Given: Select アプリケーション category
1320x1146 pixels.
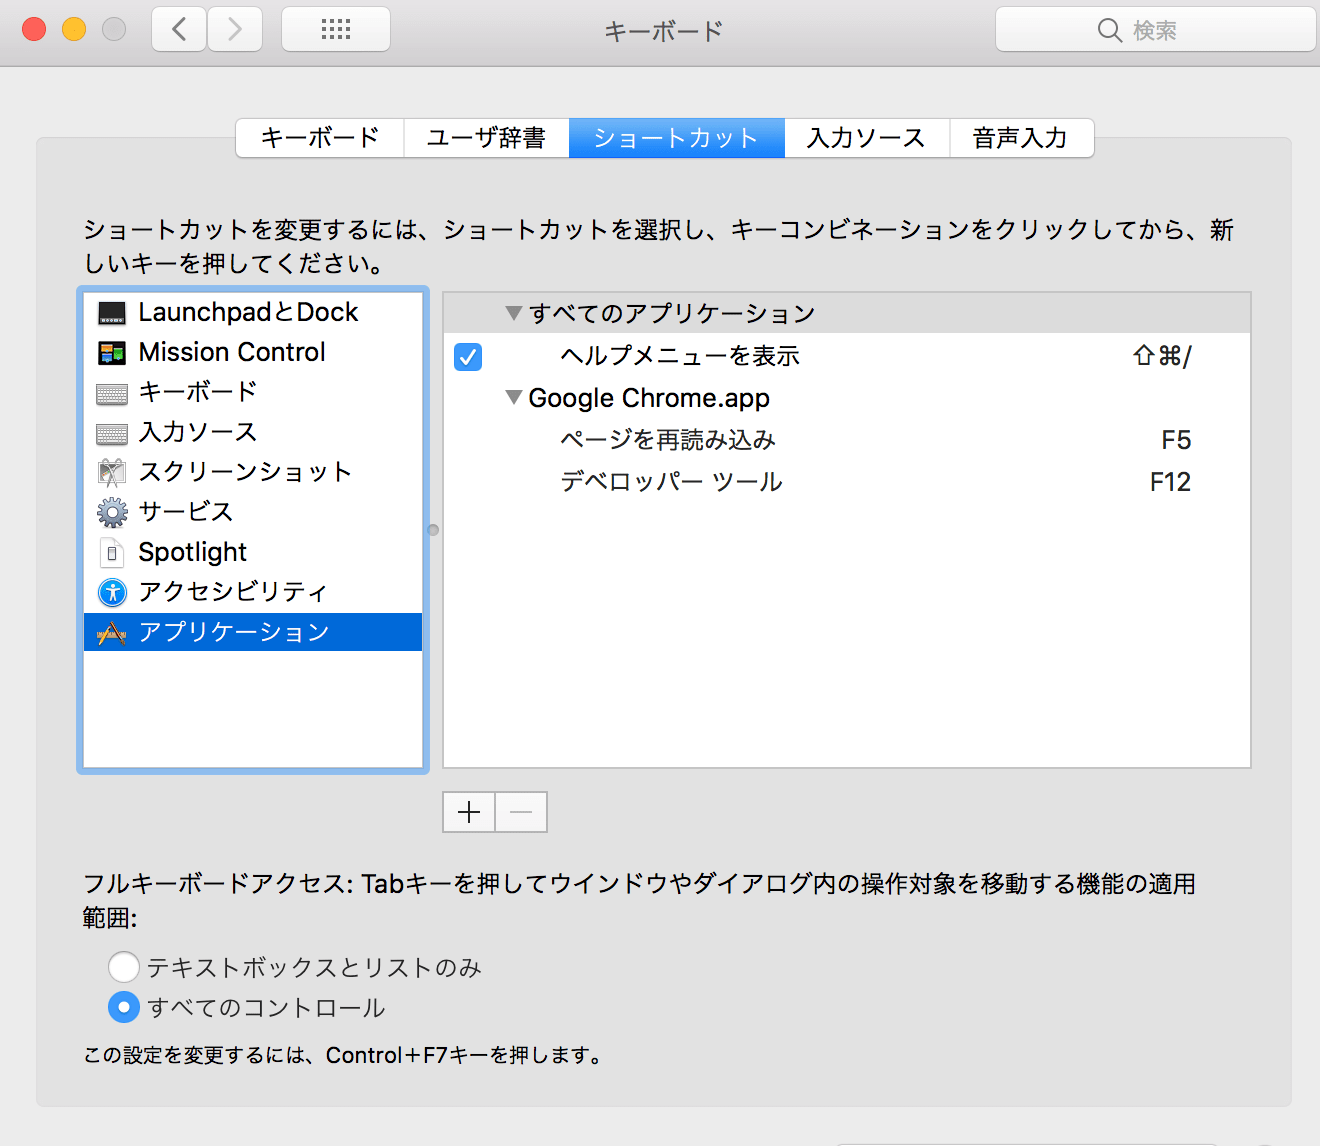Looking at the screenshot, I should (x=253, y=632).
